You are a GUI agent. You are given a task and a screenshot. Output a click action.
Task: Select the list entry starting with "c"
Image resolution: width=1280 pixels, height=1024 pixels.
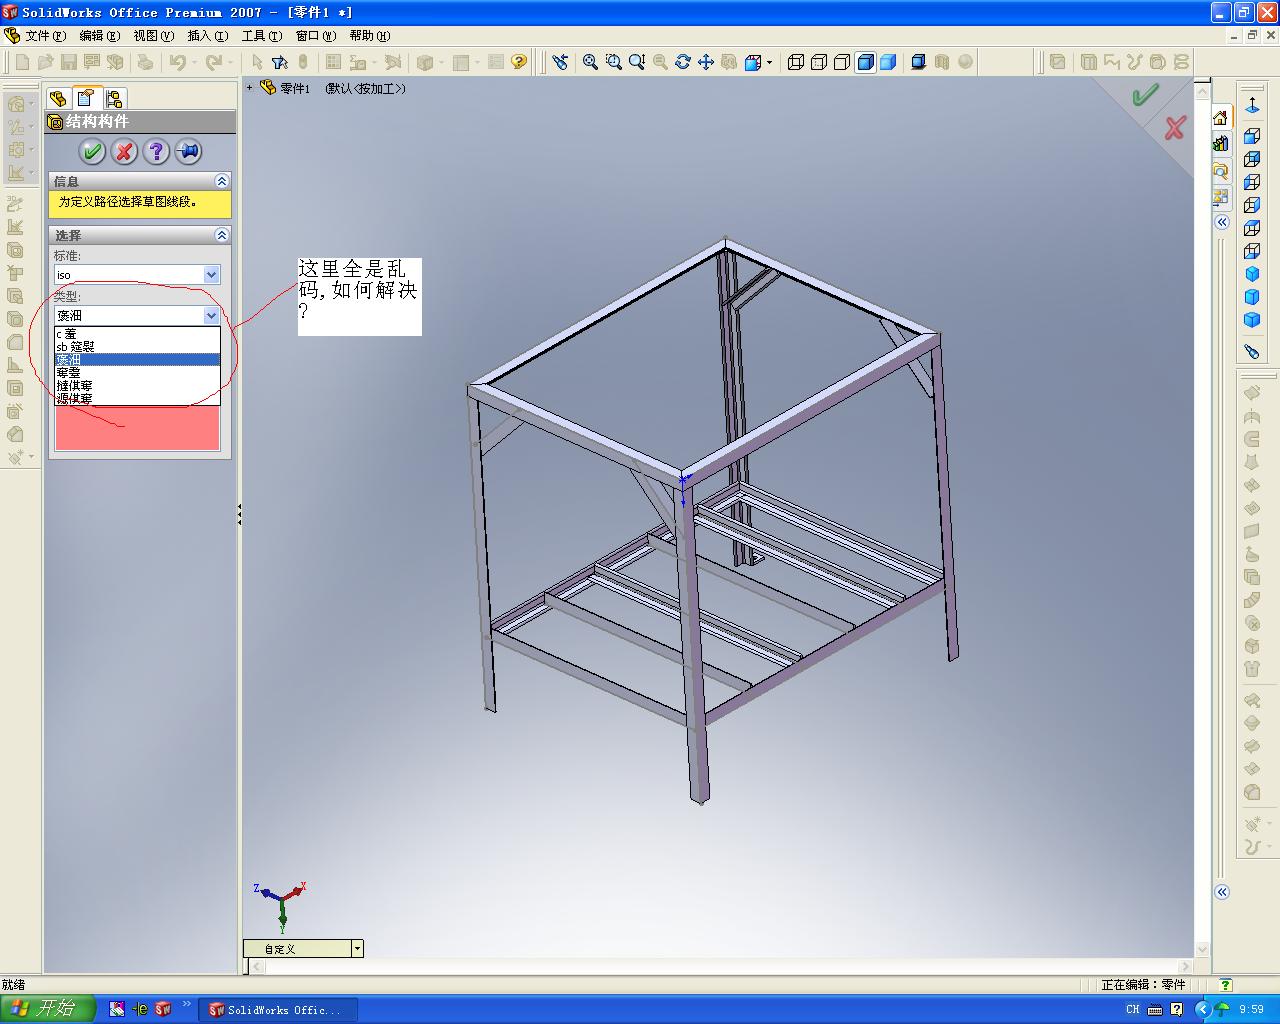137,334
